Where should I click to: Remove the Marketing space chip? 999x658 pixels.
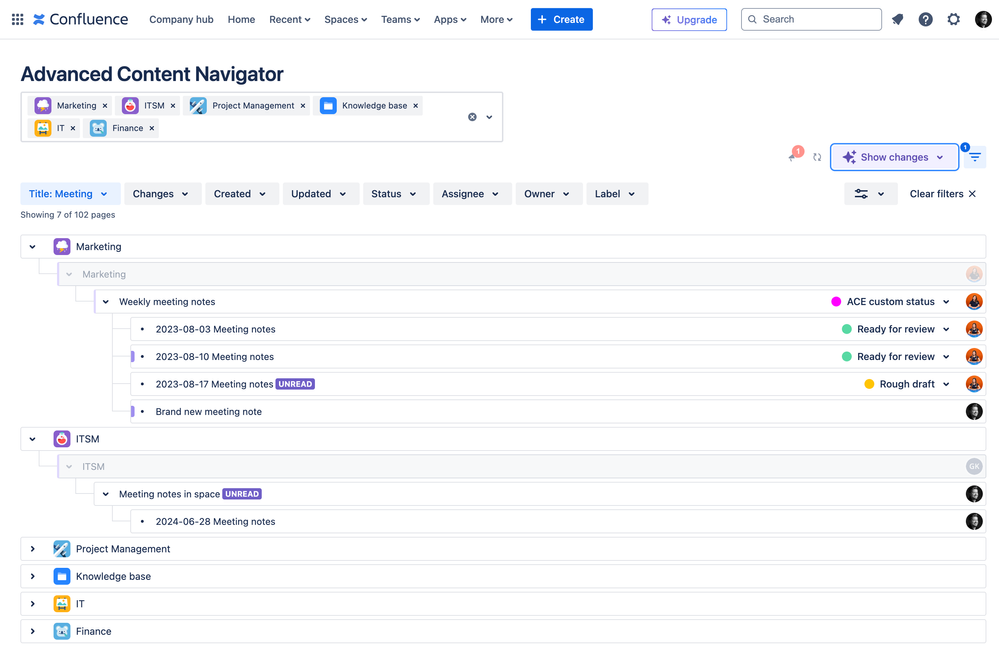pyautogui.click(x=105, y=106)
